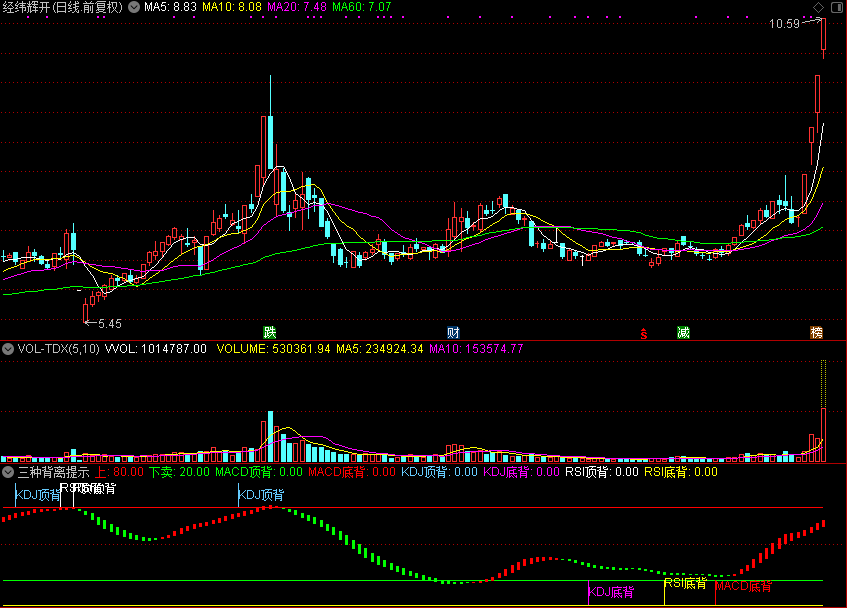Click the diamond icon at top right

(x=818, y=7)
